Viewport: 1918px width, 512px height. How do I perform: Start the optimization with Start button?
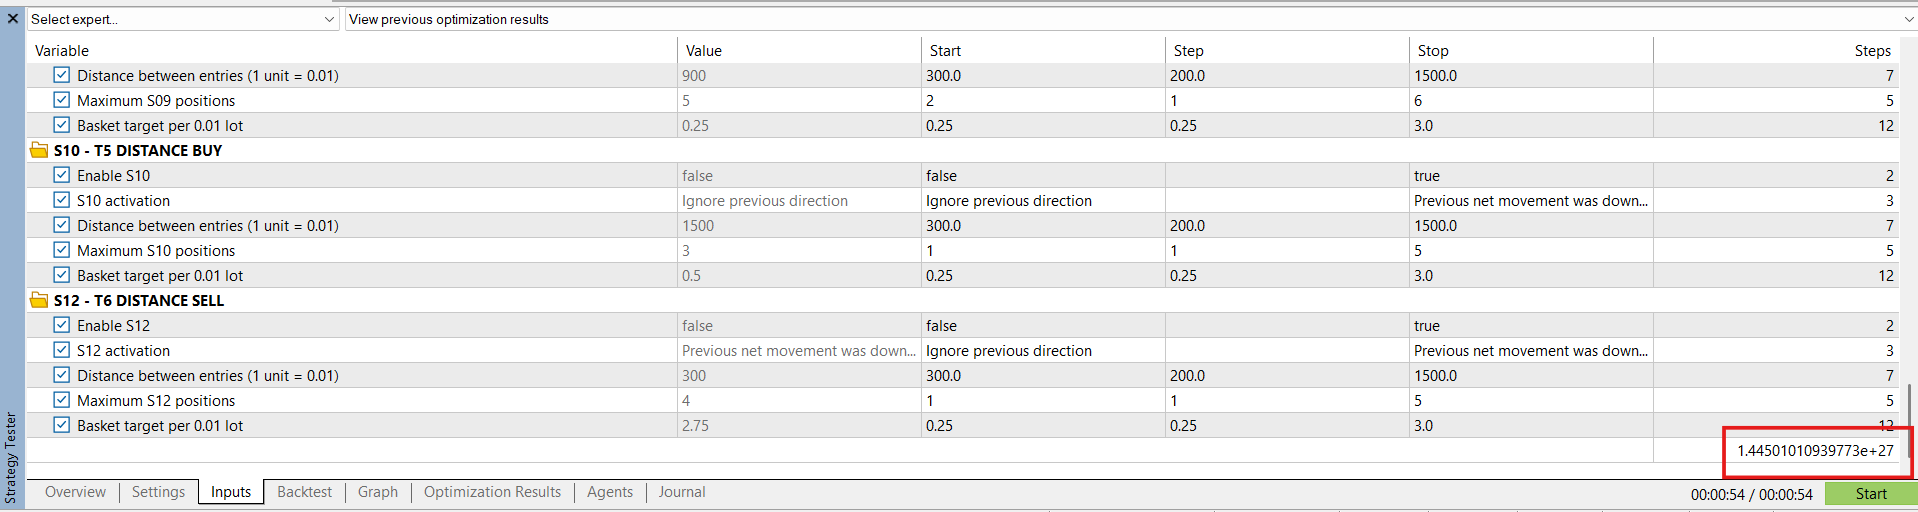[1871, 494]
